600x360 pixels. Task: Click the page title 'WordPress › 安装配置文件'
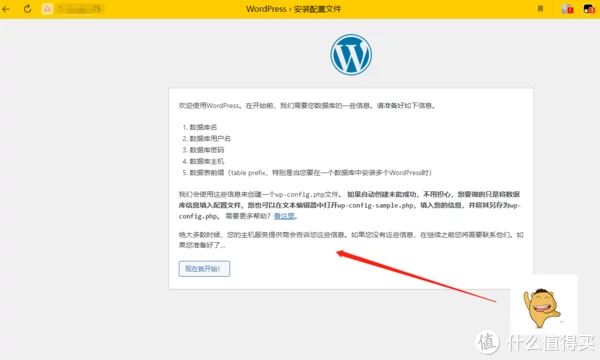point(293,9)
